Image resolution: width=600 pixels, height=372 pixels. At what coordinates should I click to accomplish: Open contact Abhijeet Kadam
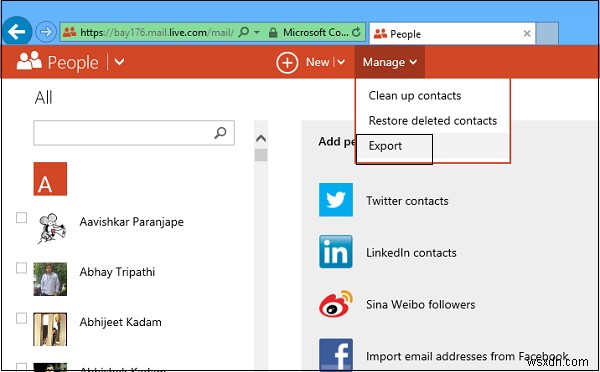click(121, 322)
